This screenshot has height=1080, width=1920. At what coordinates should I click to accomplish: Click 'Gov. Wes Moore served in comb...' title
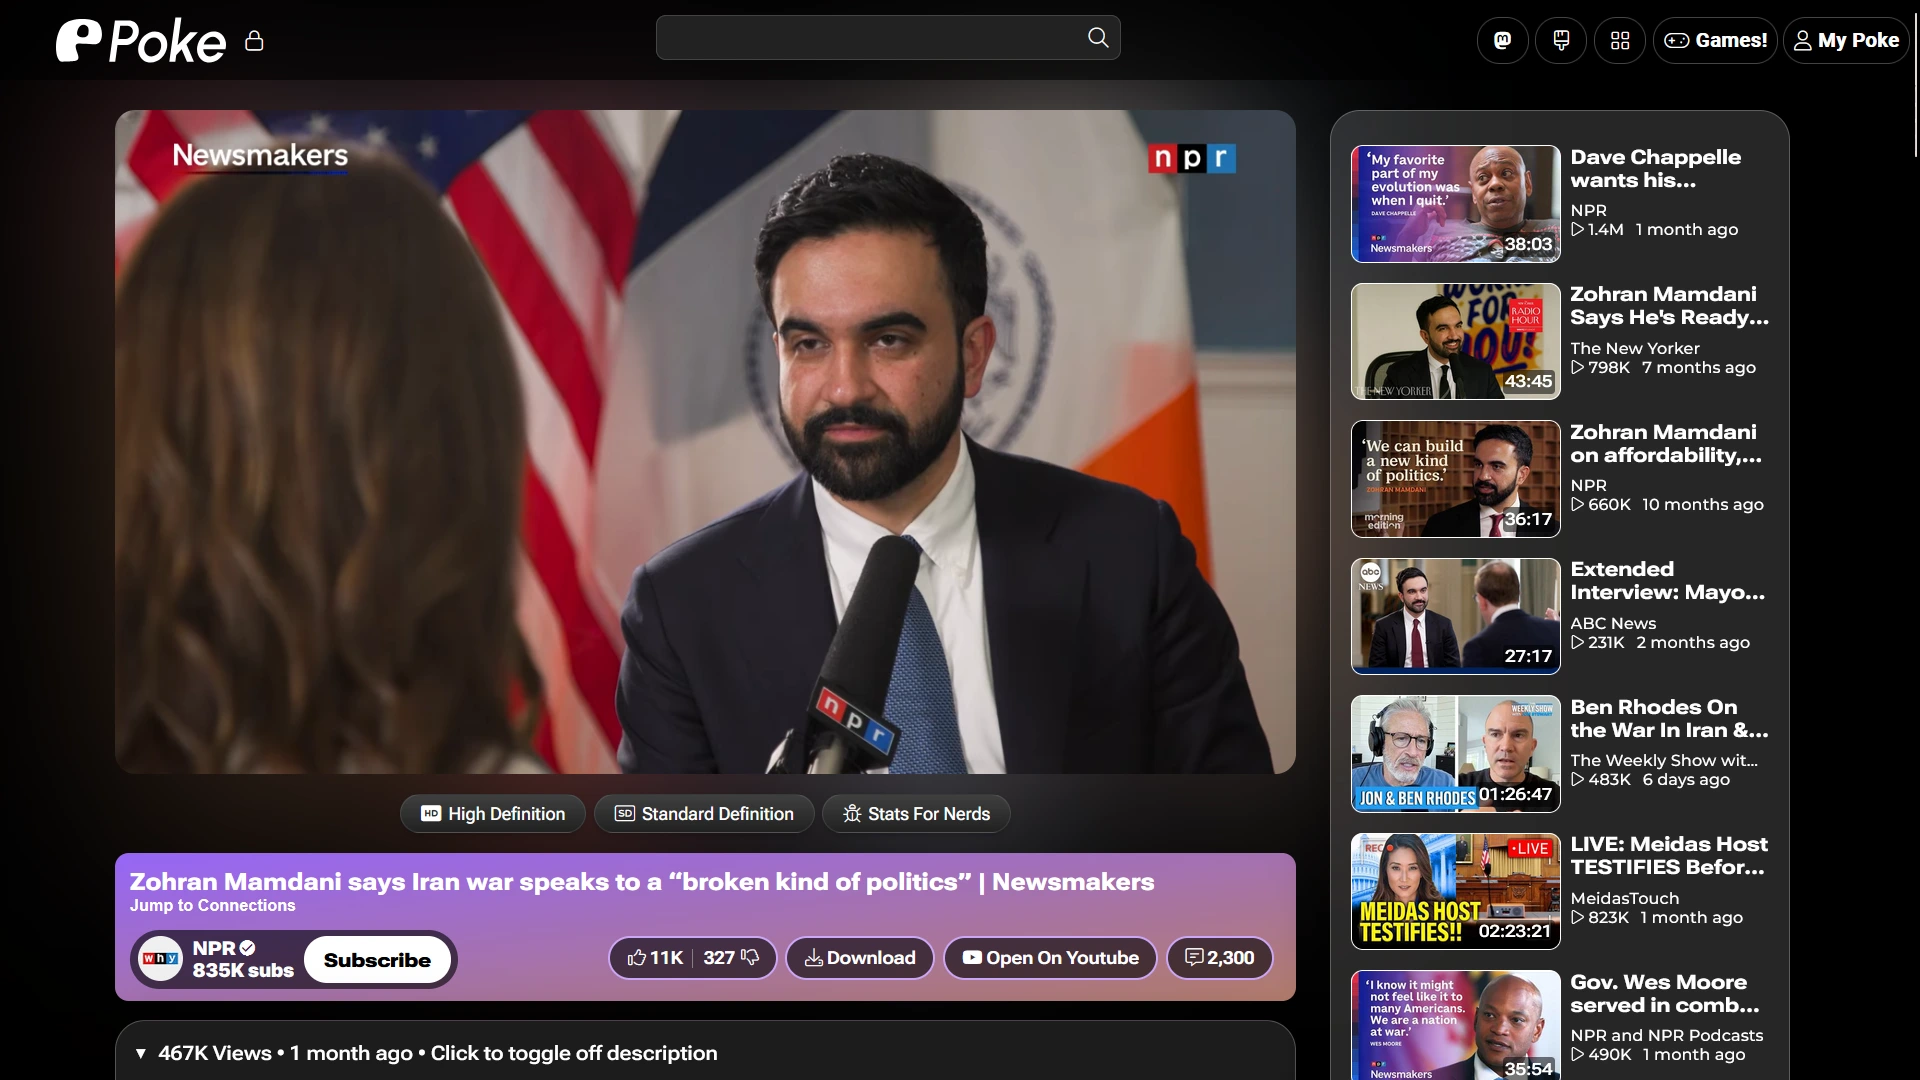point(1664,994)
